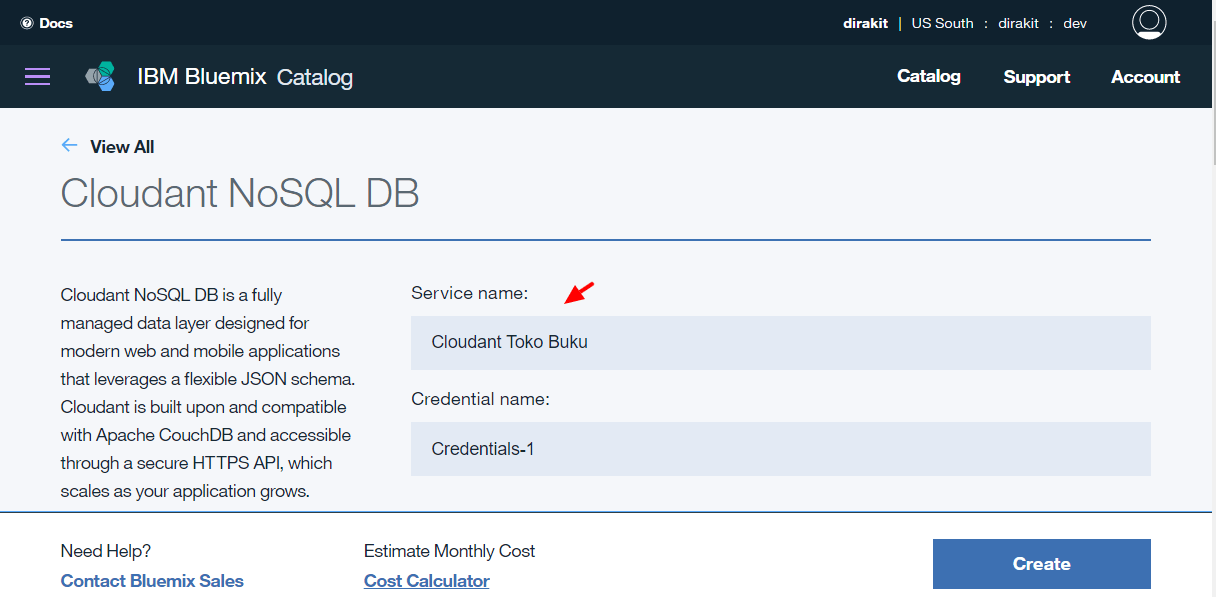Open the Account menu
Image resolution: width=1216 pixels, height=597 pixels.
pos(1145,77)
